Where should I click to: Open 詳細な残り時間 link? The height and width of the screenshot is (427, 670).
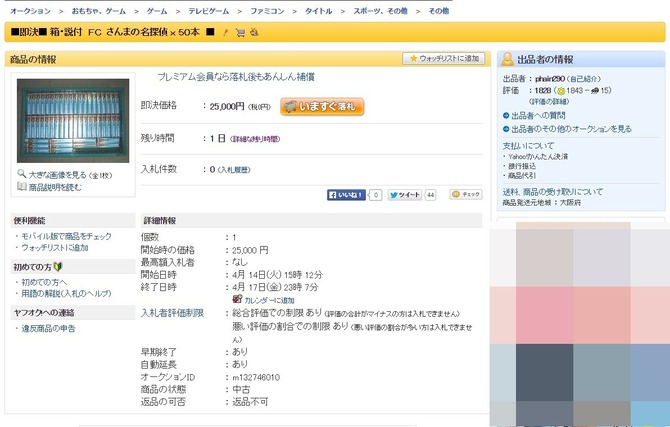tap(255, 139)
